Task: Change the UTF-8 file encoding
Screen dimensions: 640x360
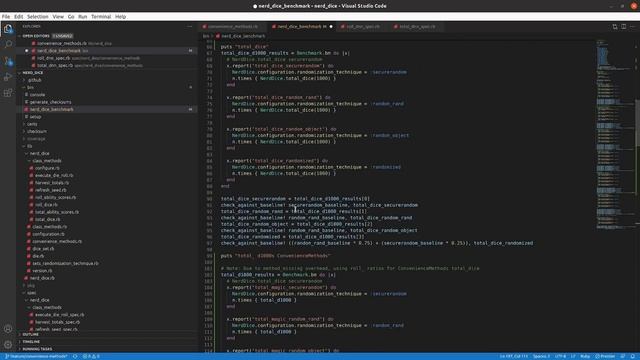Action: pos(560,356)
